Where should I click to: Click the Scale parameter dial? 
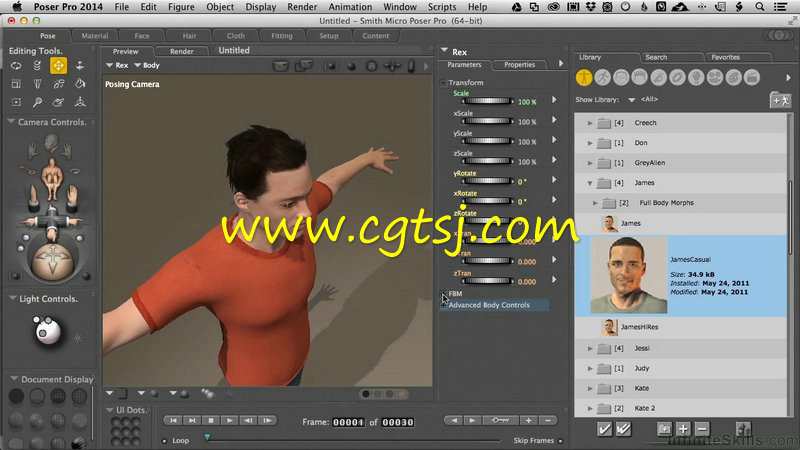point(488,102)
